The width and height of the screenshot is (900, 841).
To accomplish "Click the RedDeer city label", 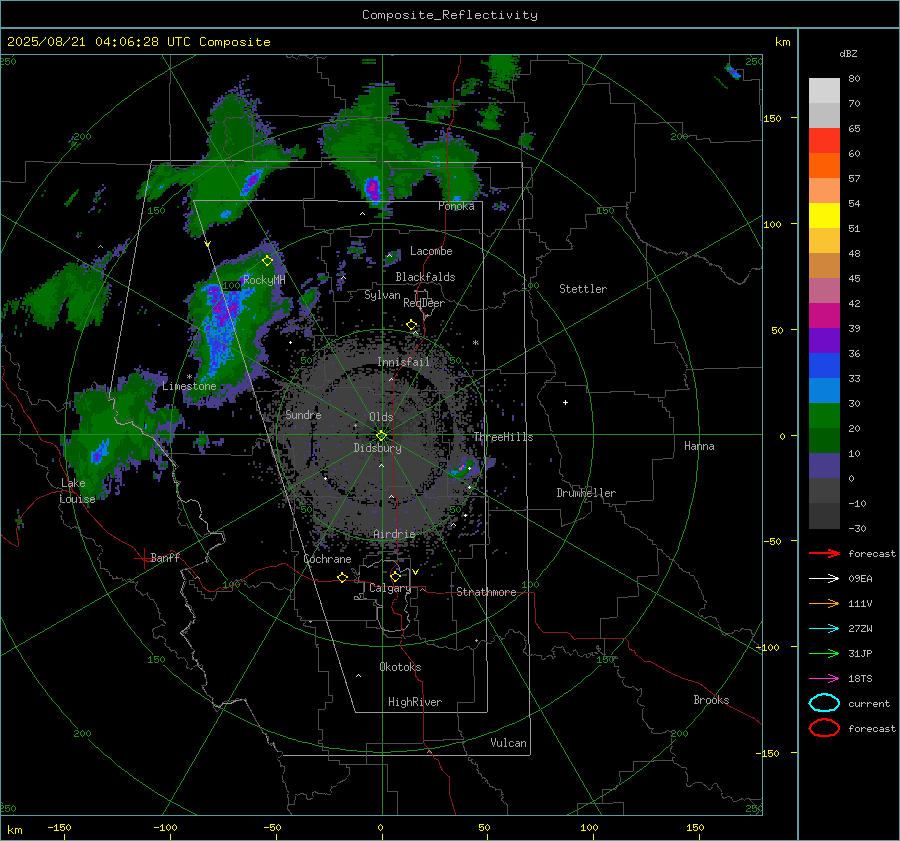I will pos(424,303).
